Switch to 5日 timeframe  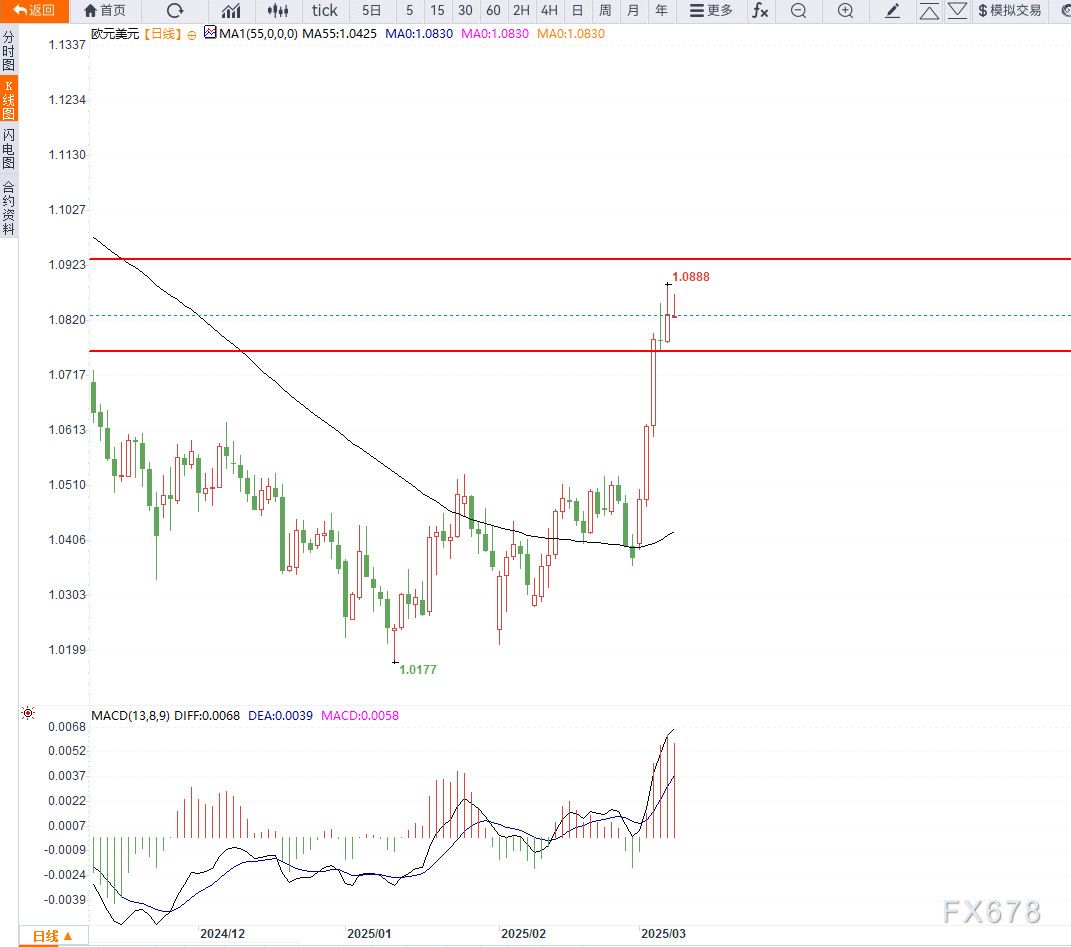coord(371,10)
